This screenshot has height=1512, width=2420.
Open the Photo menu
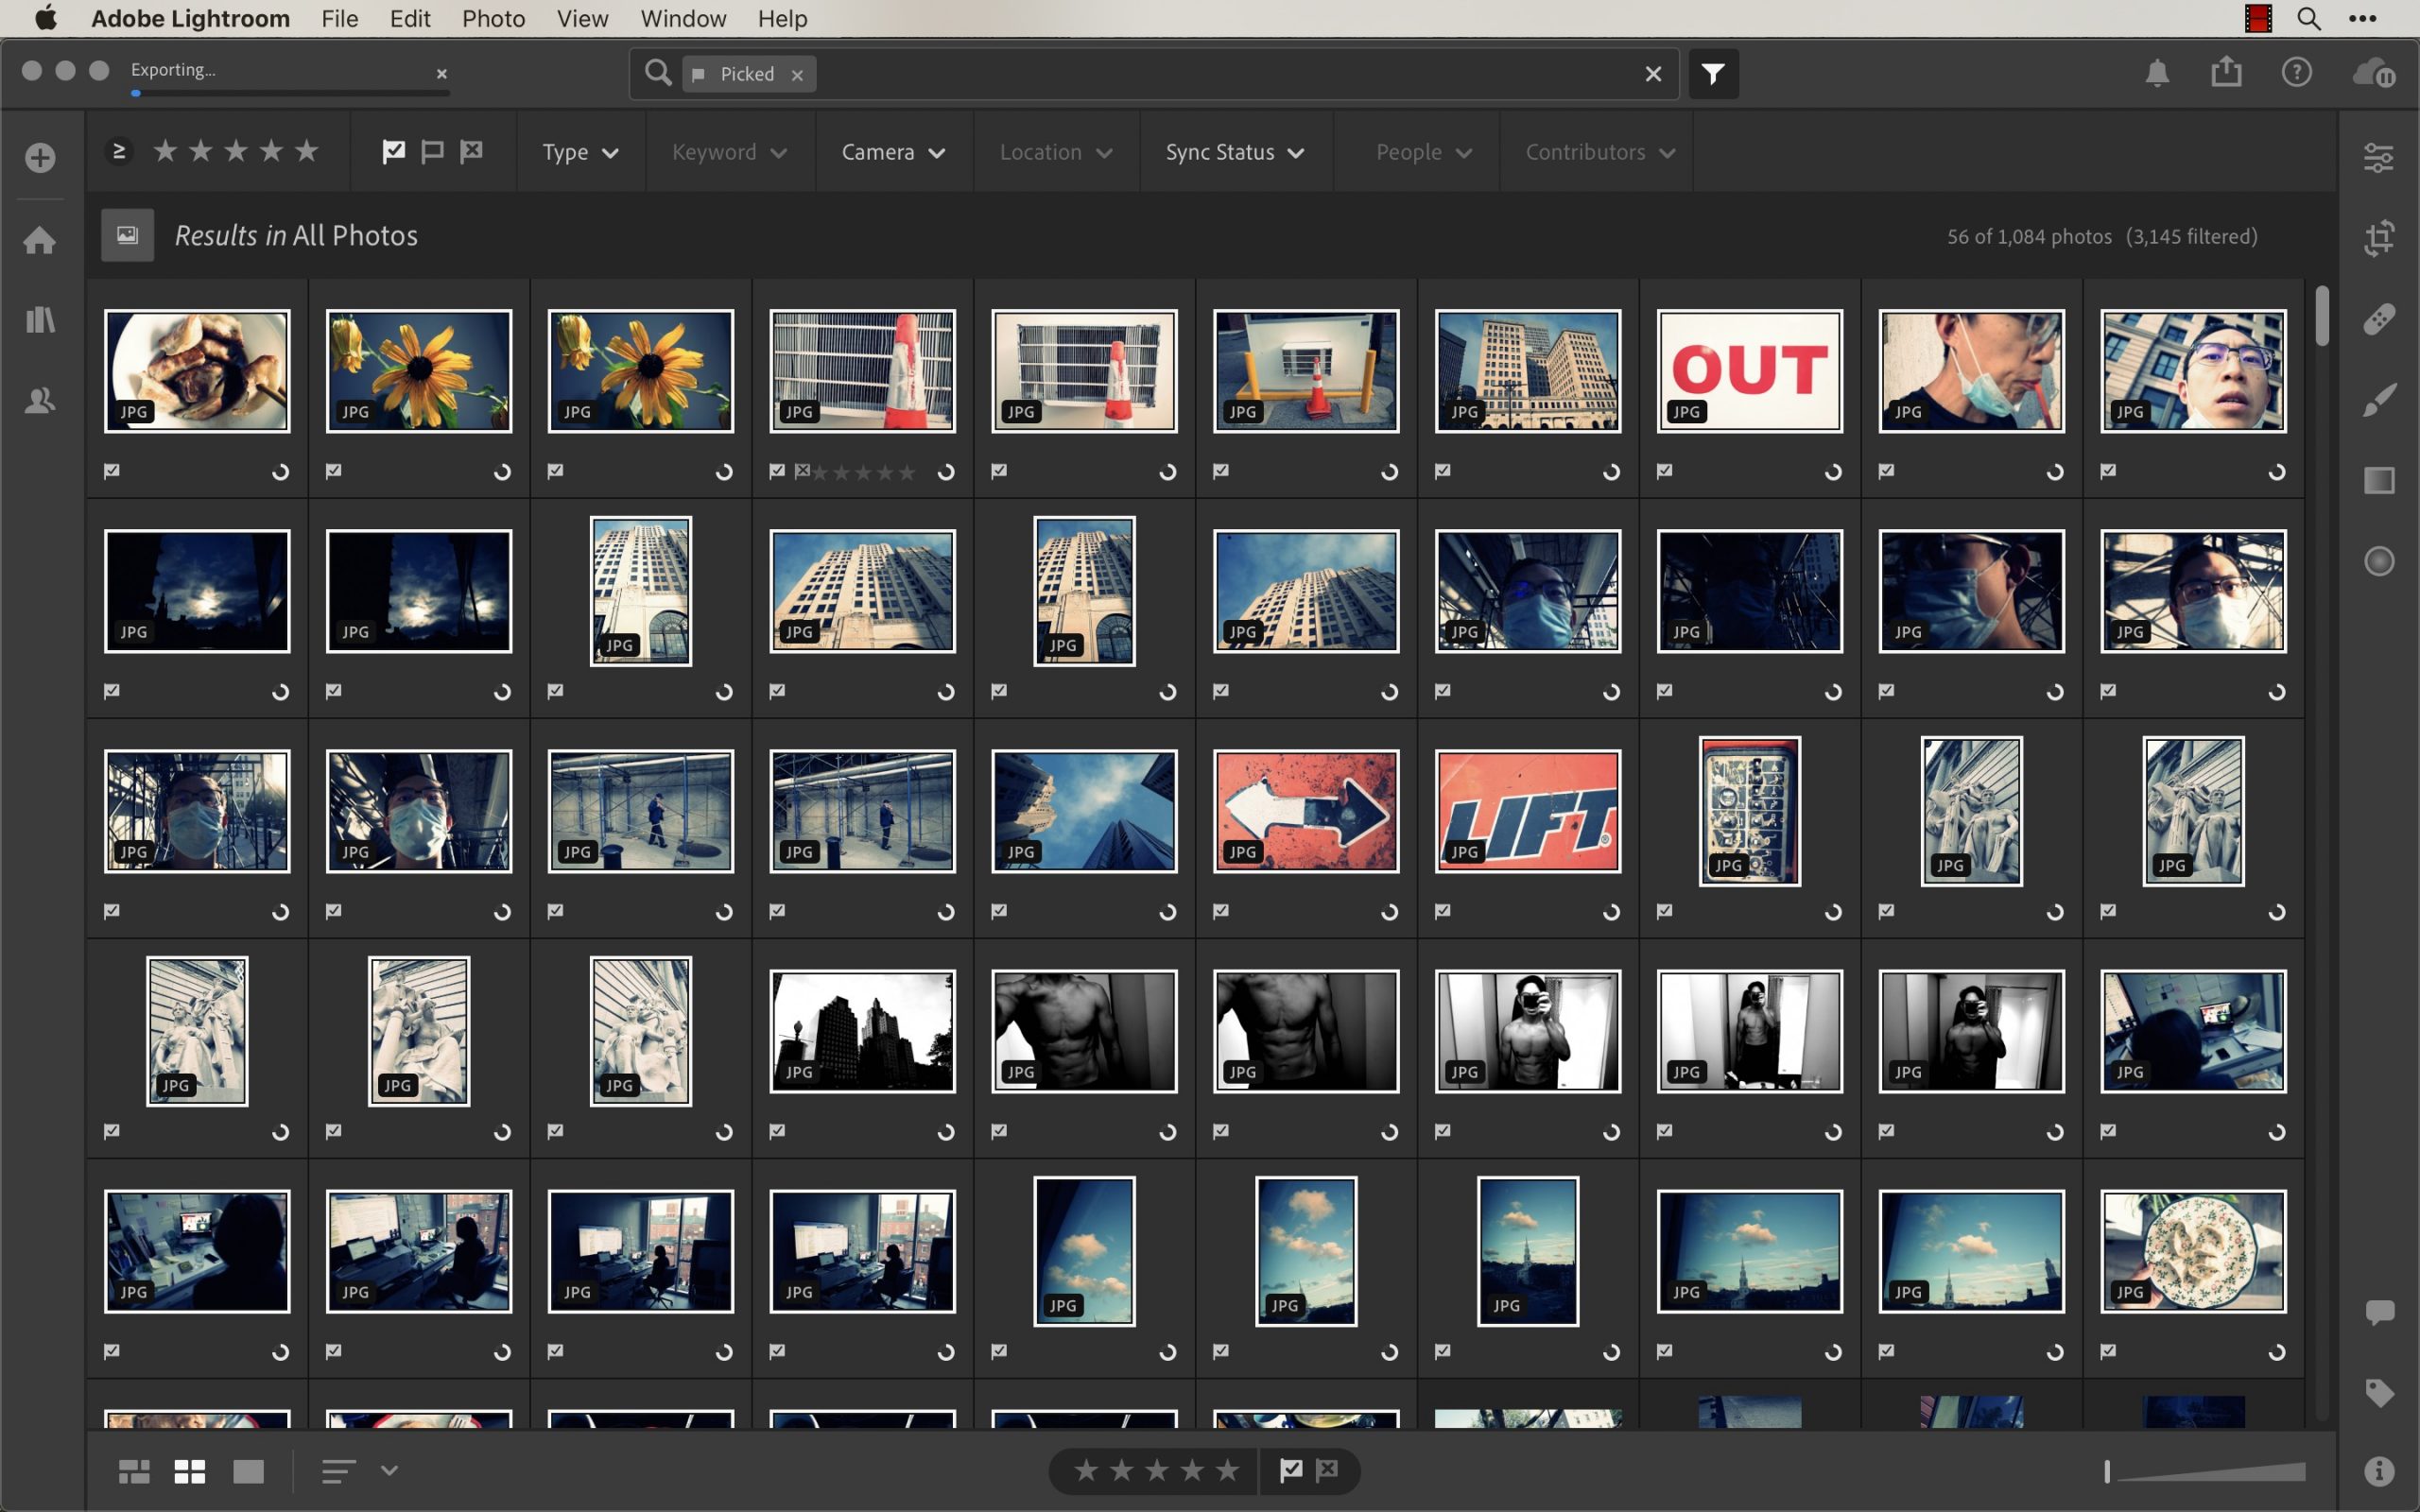tap(493, 18)
